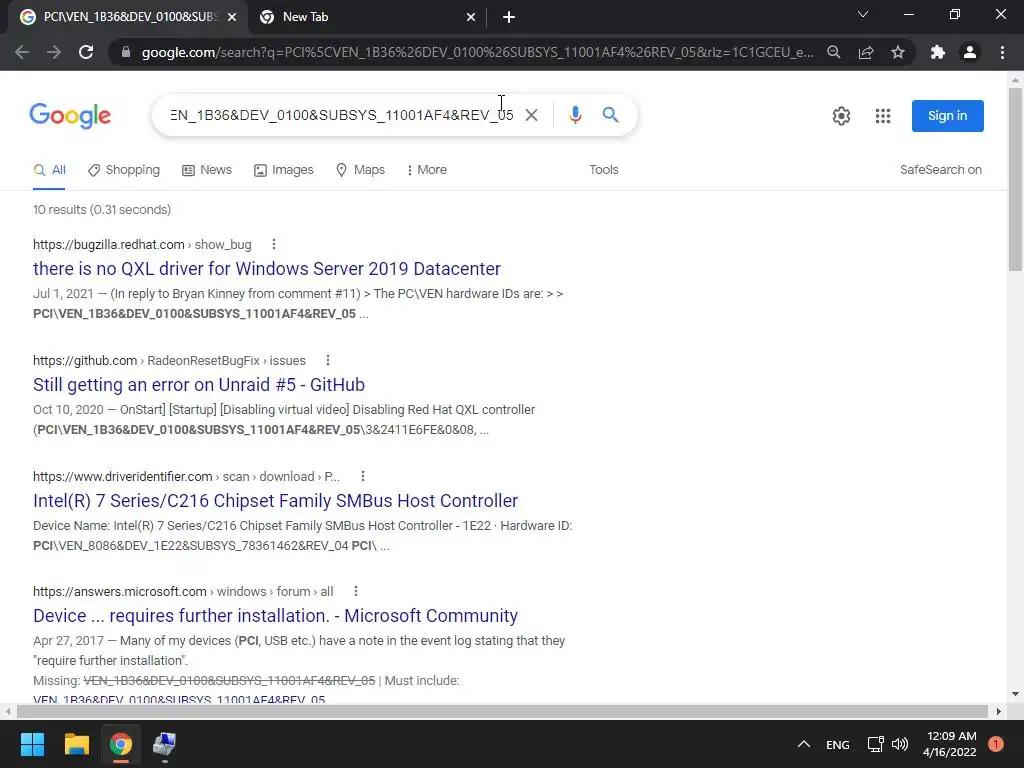Viewport: 1024px width, 768px height.
Task: Submit search with magnifier icon
Action: (611, 115)
